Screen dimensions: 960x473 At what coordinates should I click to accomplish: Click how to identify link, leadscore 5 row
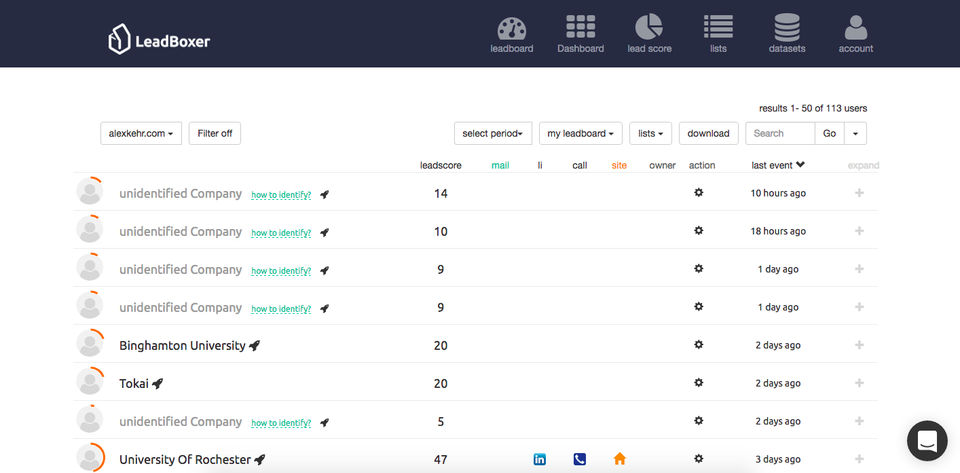click(281, 423)
